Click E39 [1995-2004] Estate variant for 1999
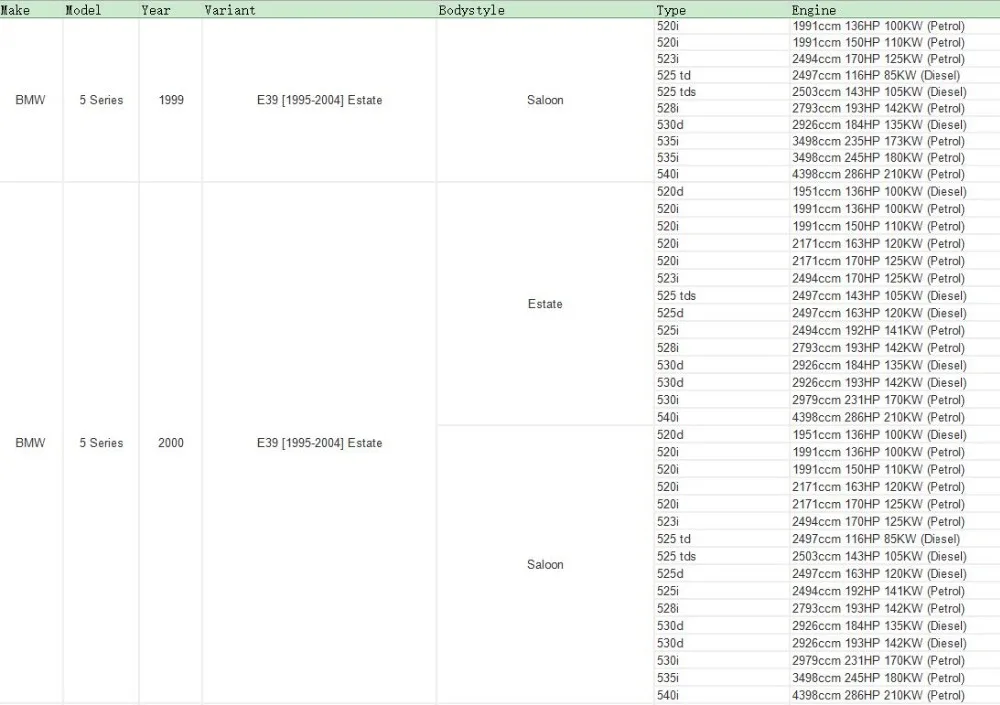The height and width of the screenshot is (705, 1000). pyautogui.click(x=320, y=100)
